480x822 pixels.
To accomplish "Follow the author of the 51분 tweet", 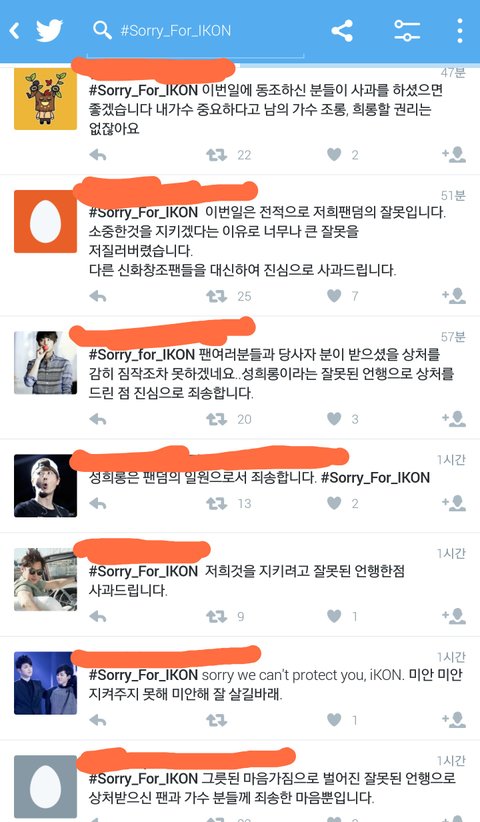I will point(454,296).
